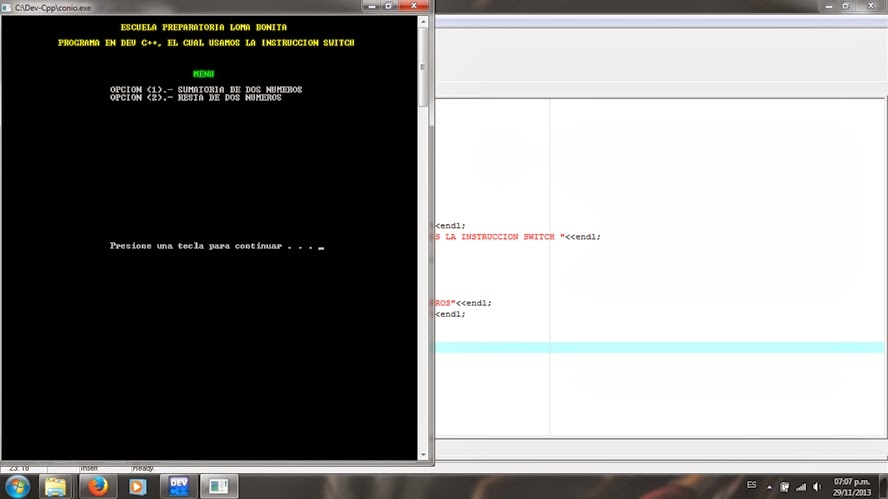Viewport: 888px width, 499px height.
Task: Restore down the Dev-C++ editor window
Action: (x=846, y=6)
